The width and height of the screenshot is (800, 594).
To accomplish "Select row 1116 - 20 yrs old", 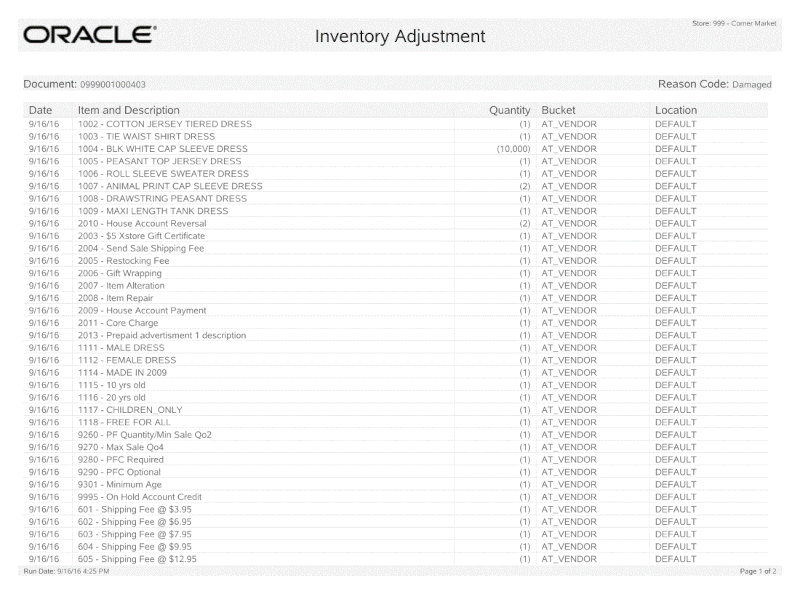I will pyautogui.click(x=395, y=397).
